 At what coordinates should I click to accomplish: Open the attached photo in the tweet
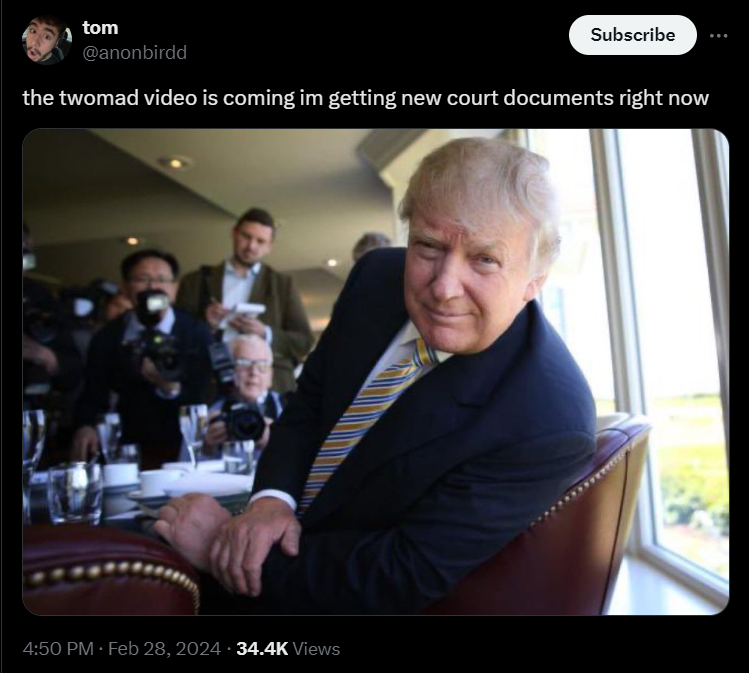375,372
